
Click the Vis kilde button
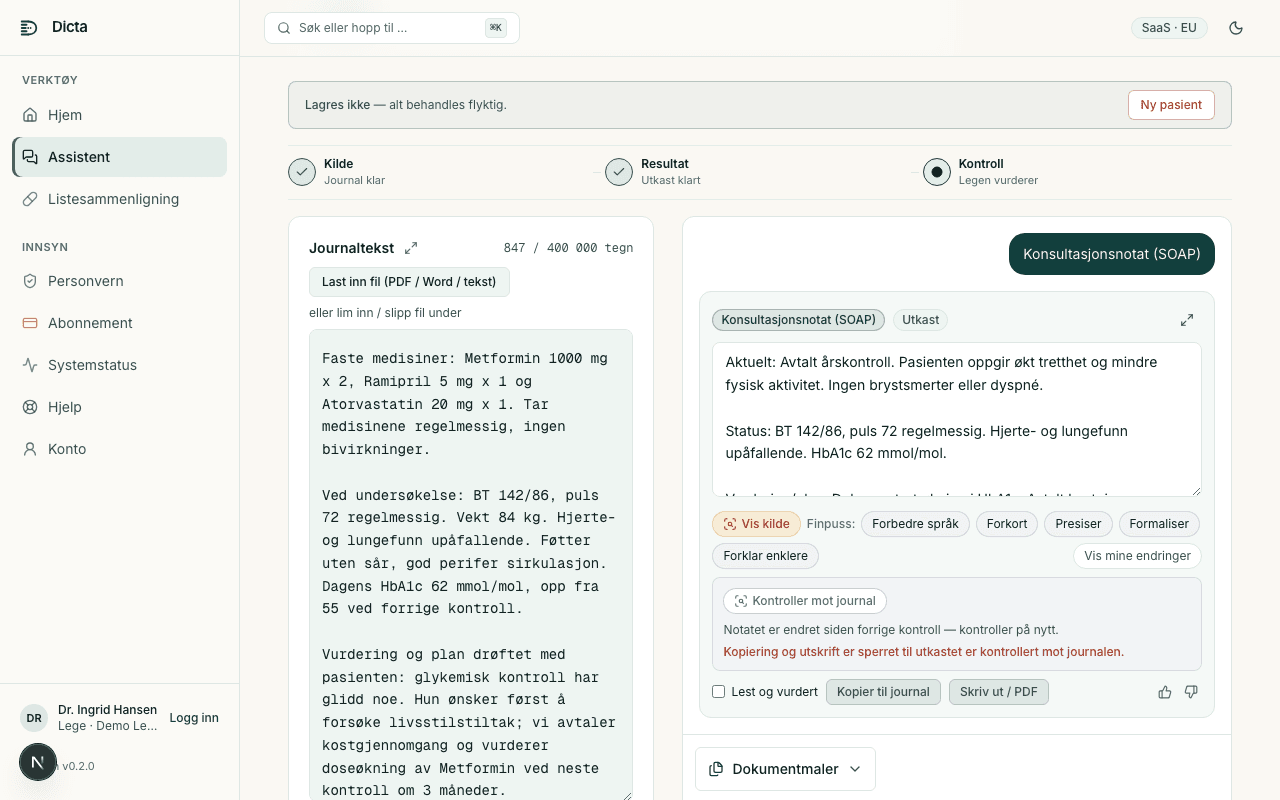tap(756, 524)
